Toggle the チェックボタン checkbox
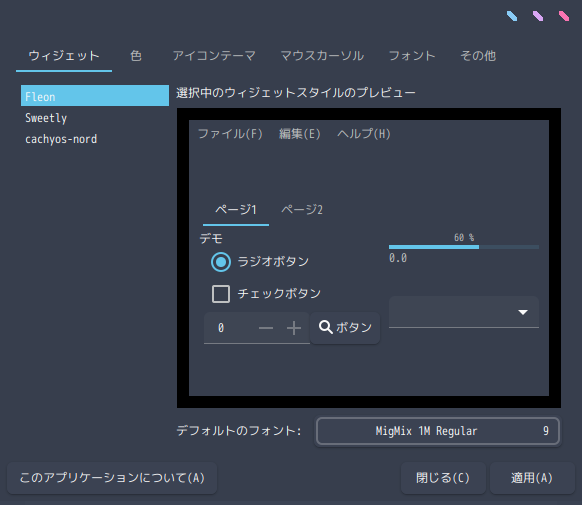The width and height of the screenshot is (582, 505). pyautogui.click(x=221, y=294)
